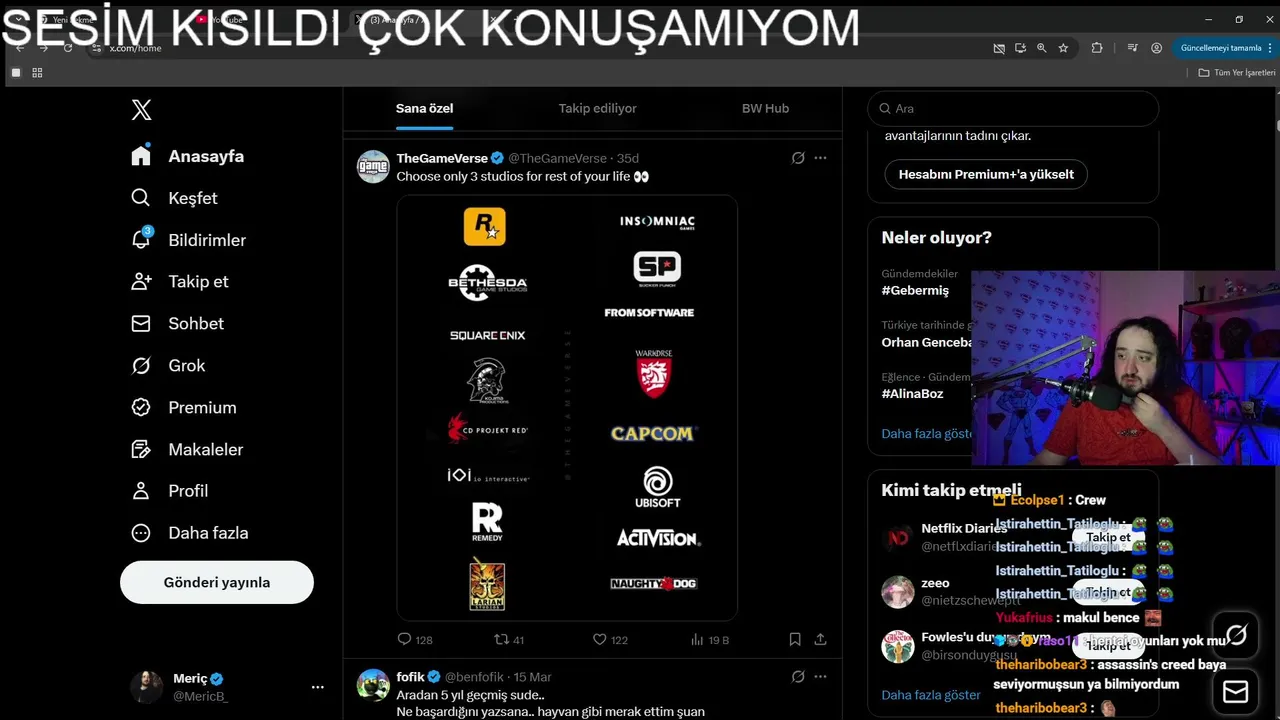Viewport: 1280px width, 720px height.
Task: Go to Profil page
Action: coord(170,491)
